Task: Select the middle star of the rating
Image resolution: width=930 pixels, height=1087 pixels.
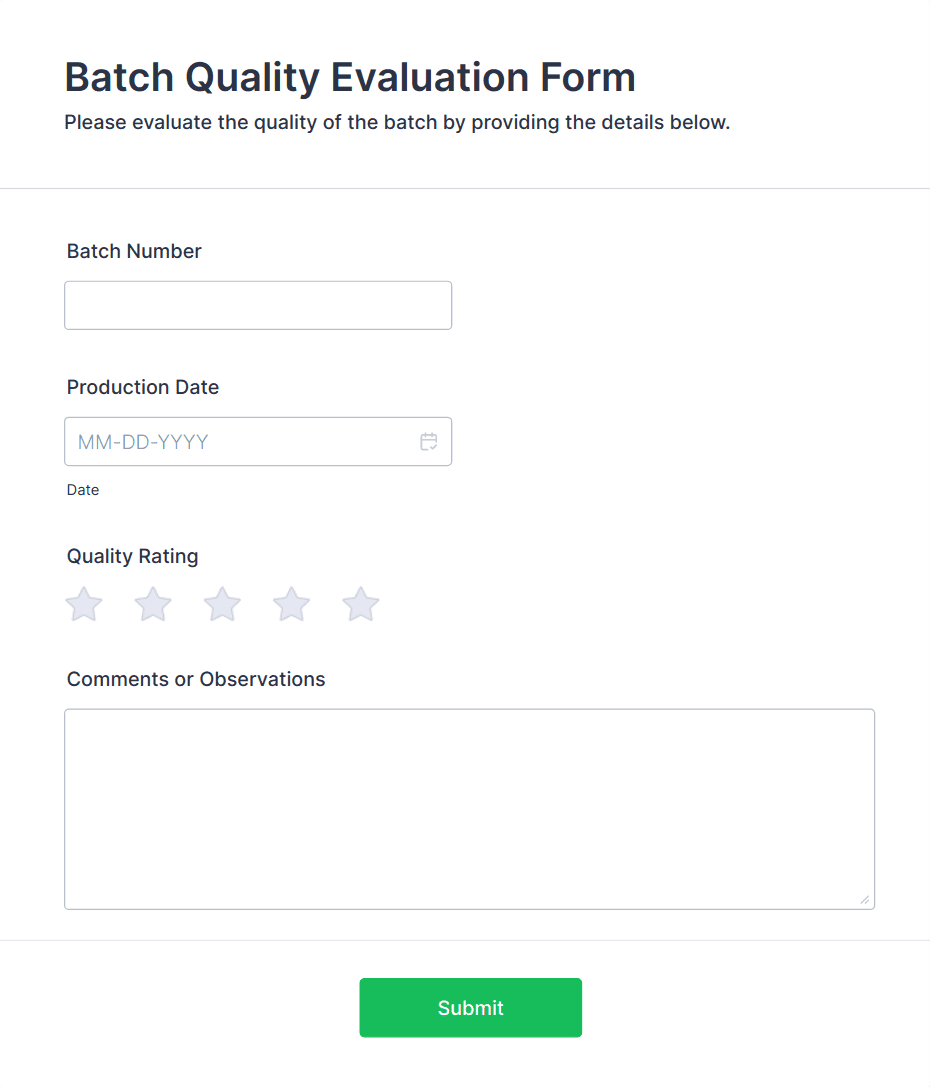Action: (x=221, y=604)
